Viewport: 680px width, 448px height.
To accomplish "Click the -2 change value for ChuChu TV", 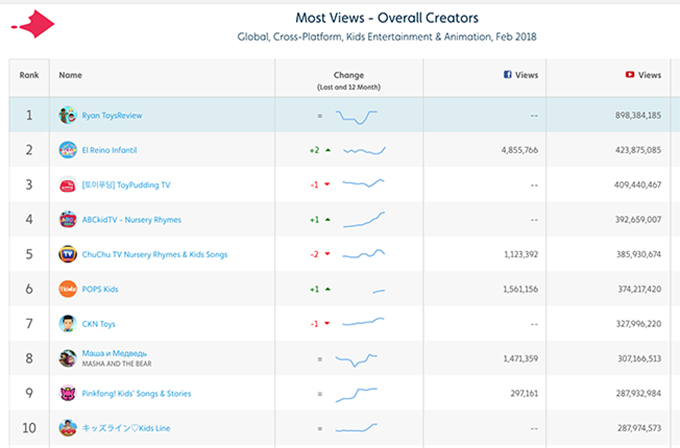I will (314, 254).
